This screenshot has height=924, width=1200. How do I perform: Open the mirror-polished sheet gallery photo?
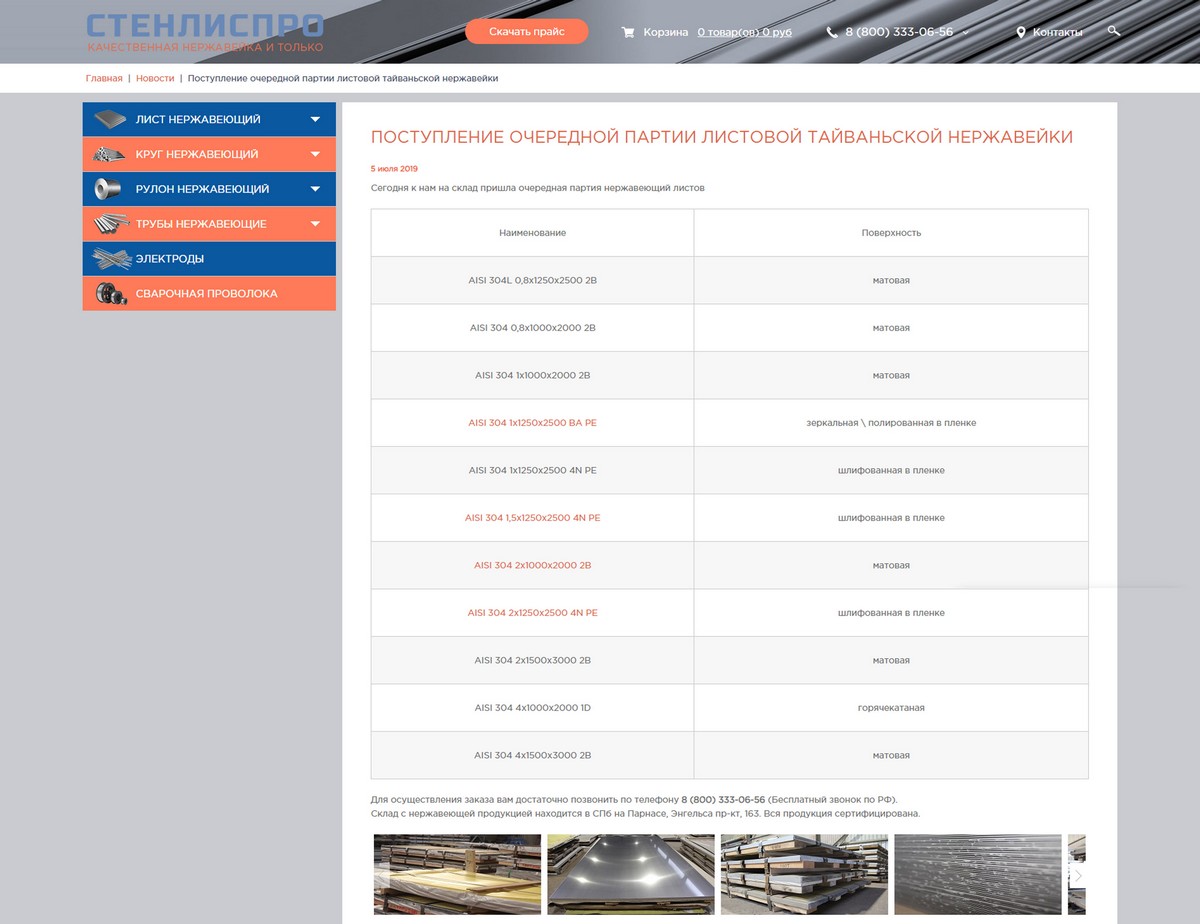[631, 875]
